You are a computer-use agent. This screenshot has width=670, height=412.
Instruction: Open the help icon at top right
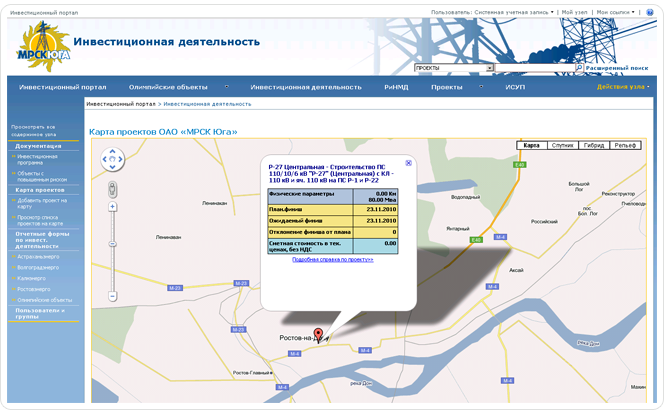pos(649,12)
